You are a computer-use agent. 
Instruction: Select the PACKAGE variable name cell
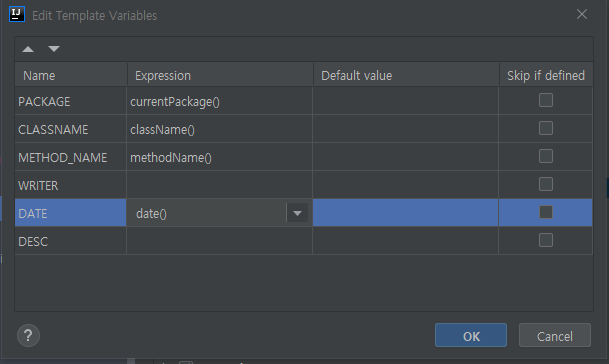click(x=70, y=101)
